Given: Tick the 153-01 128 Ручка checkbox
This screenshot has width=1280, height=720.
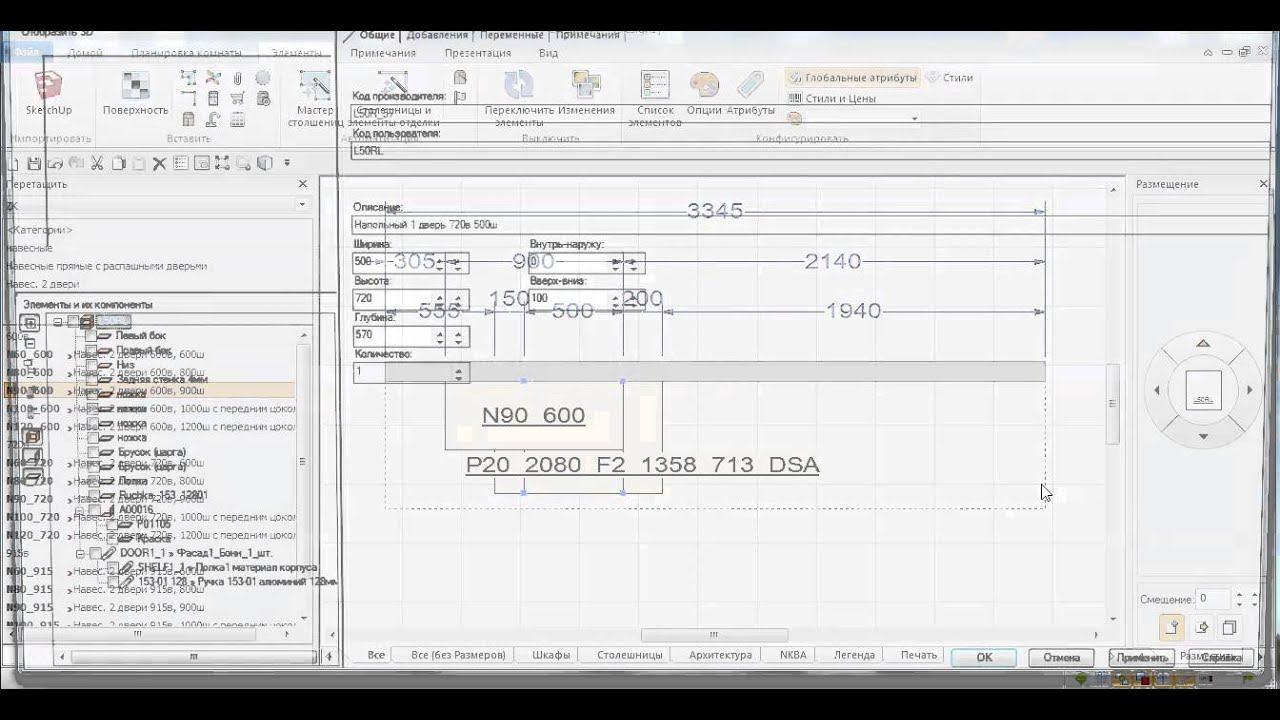Looking at the screenshot, I should pos(113,582).
